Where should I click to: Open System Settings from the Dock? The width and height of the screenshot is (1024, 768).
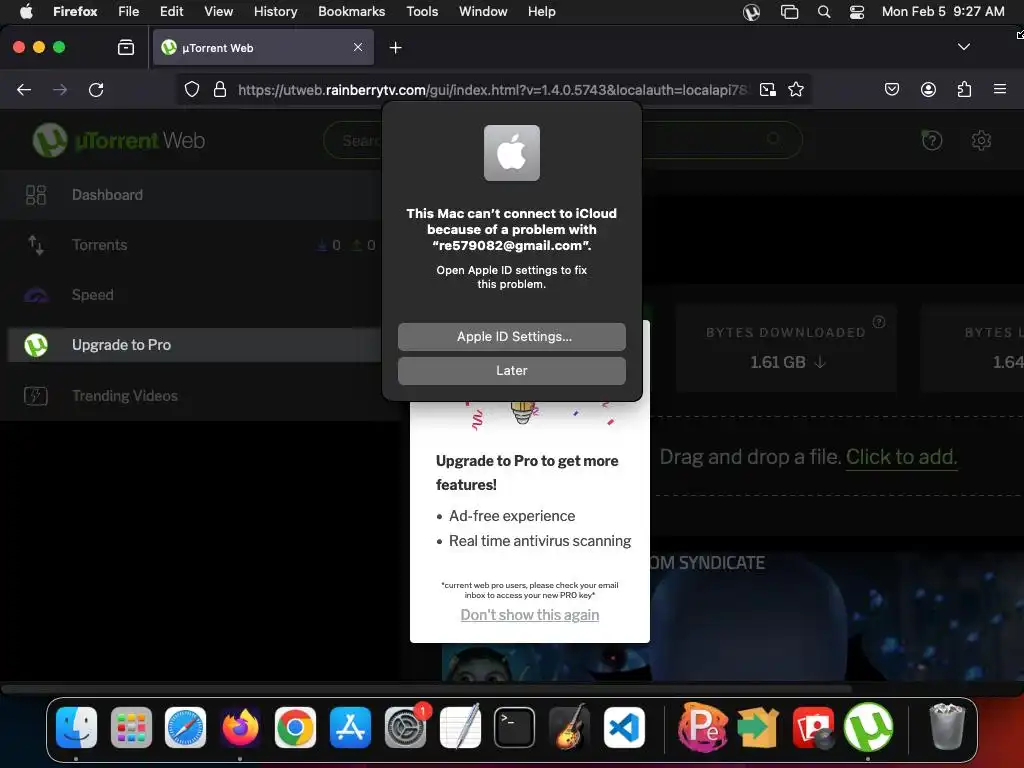[x=405, y=727]
